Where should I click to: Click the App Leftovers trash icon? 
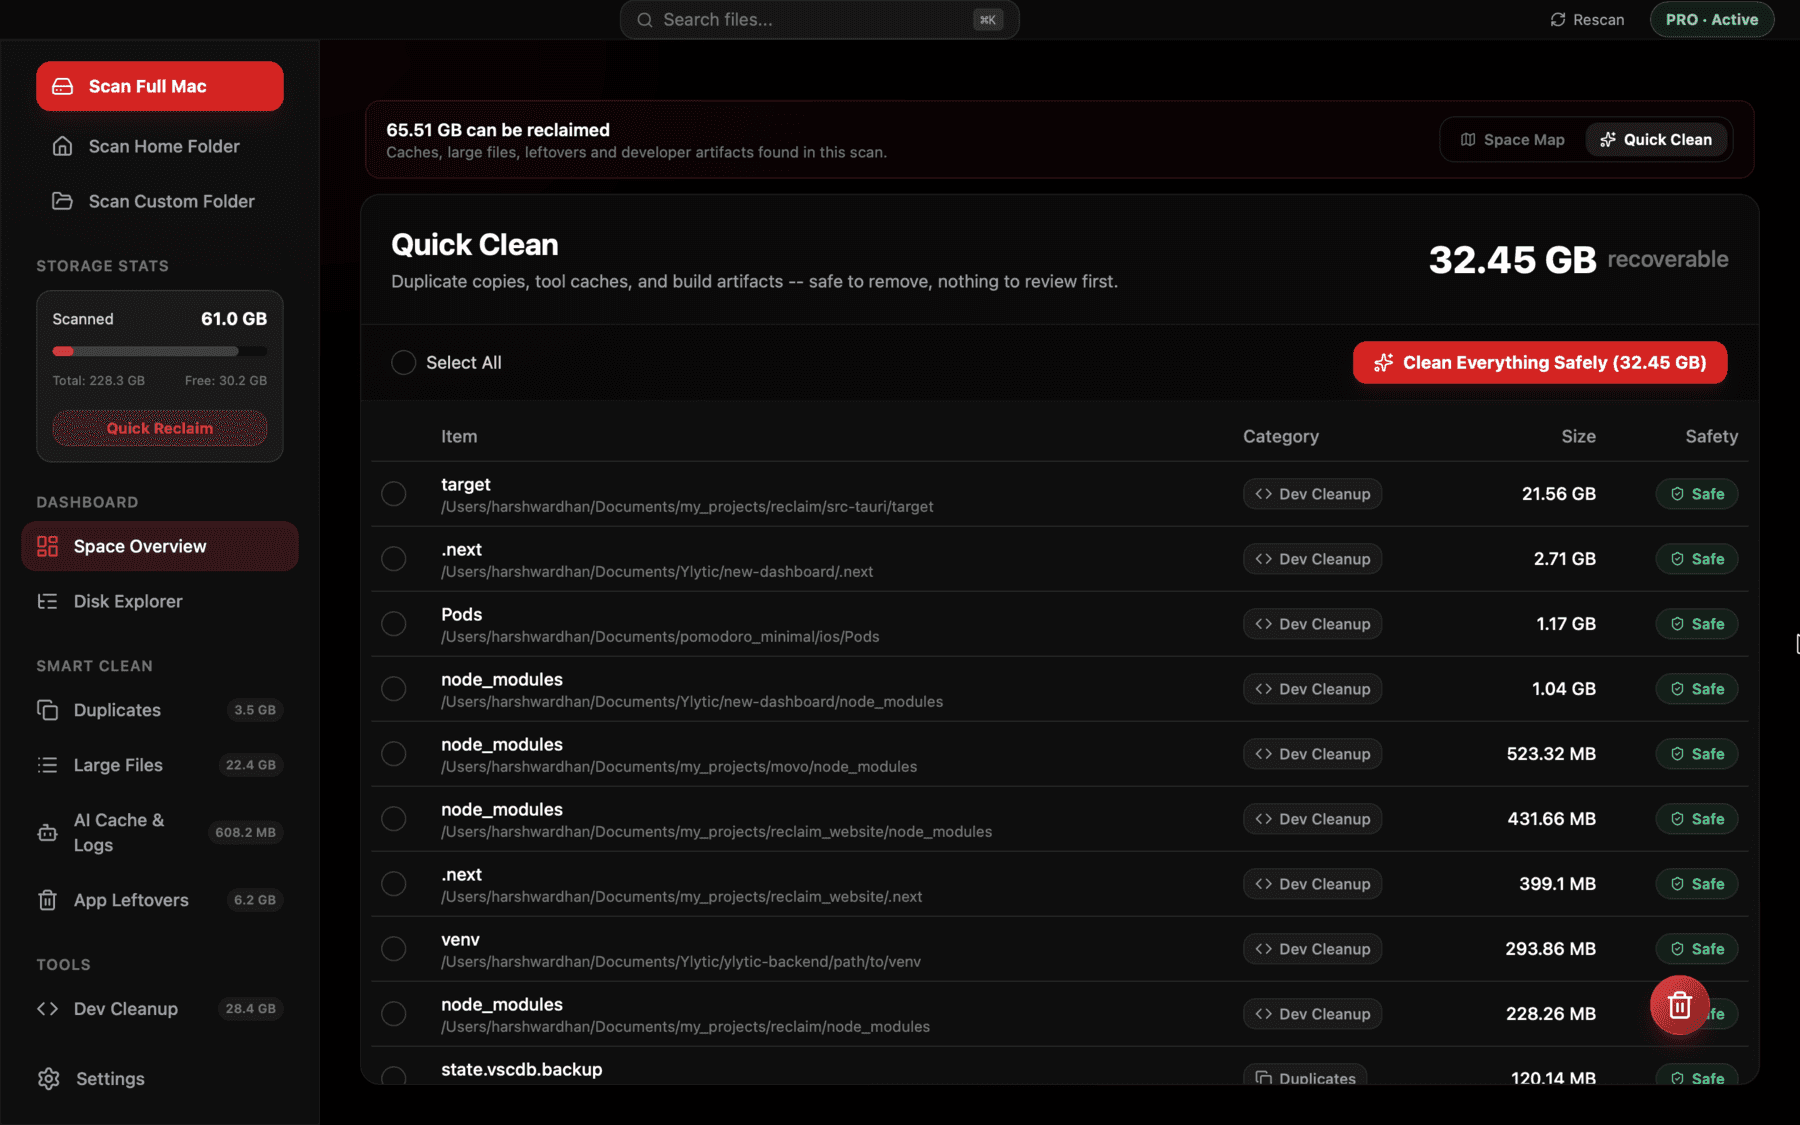[x=47, y=900]
